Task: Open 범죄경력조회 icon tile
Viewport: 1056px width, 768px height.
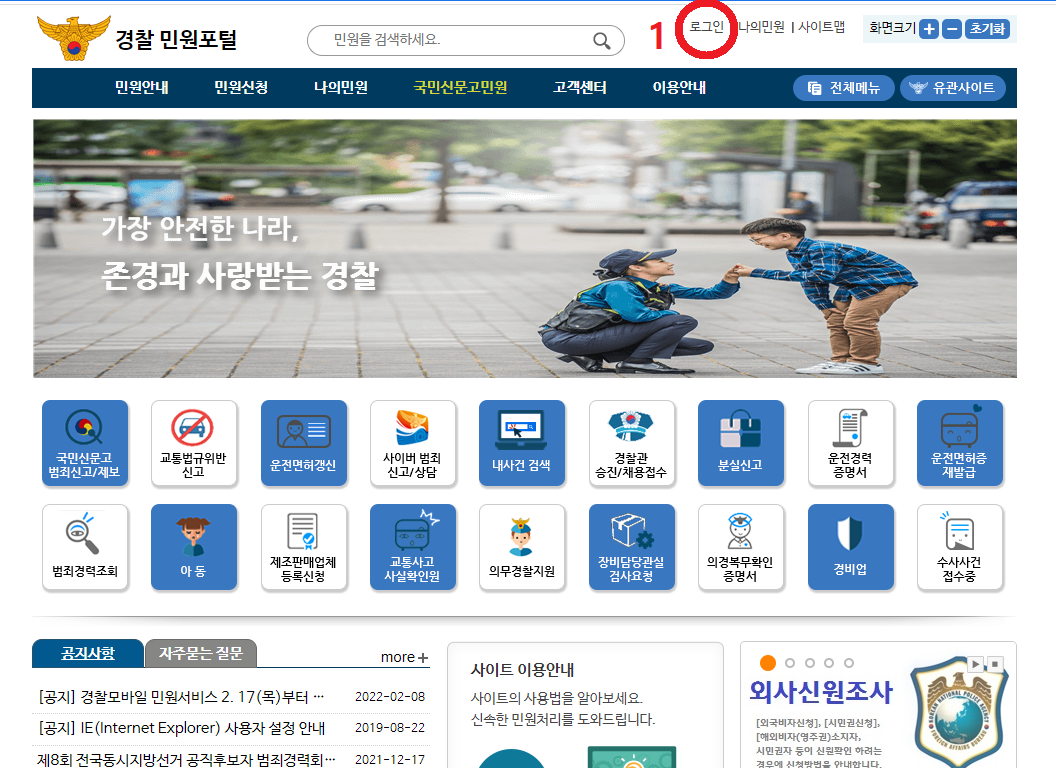Action: coord(85,547)
